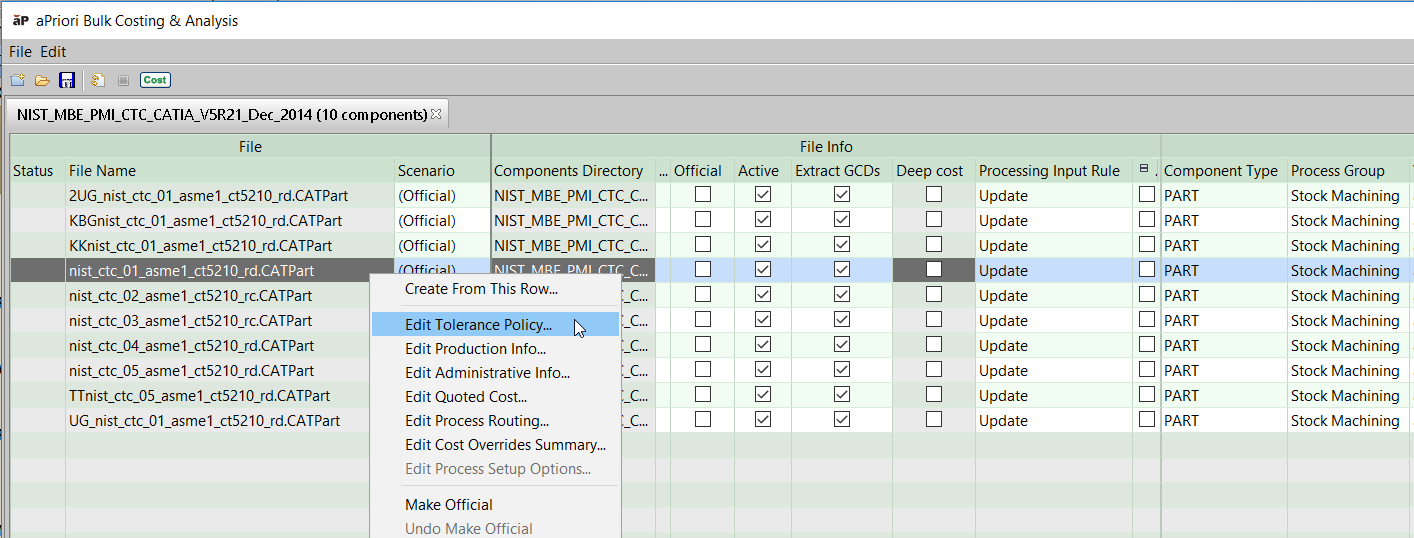Open Process Group Stock Machining cell for KBGnist_ctc_01

[1347, 220]
